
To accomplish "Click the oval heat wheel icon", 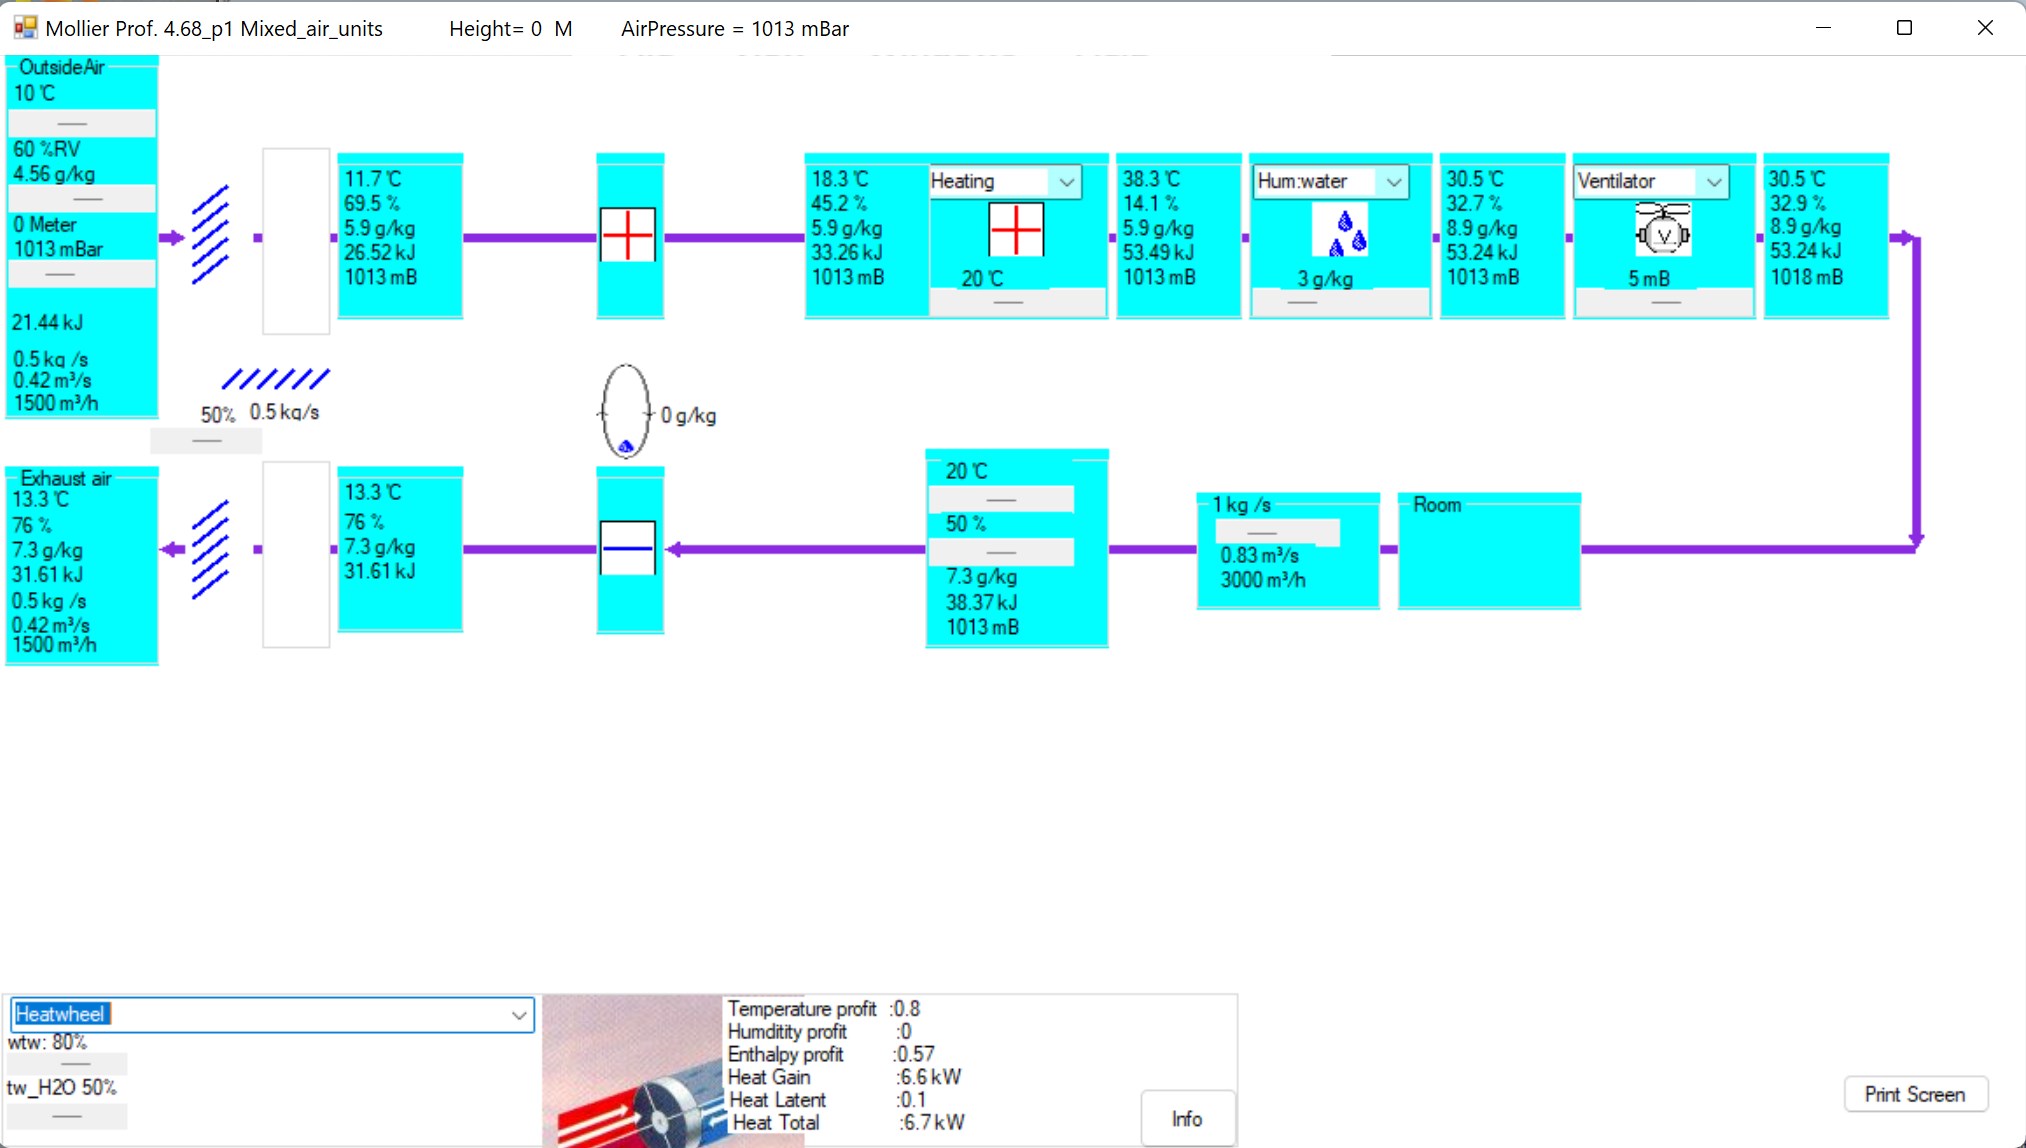I will [x=626, y=411].
